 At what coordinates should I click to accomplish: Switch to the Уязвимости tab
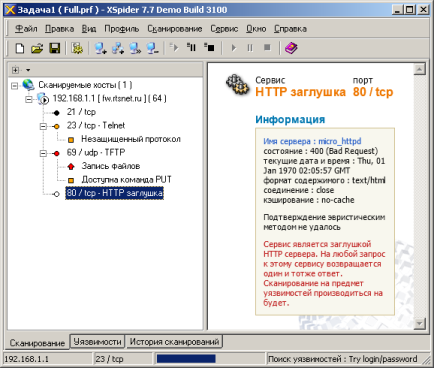coord(97,342)
